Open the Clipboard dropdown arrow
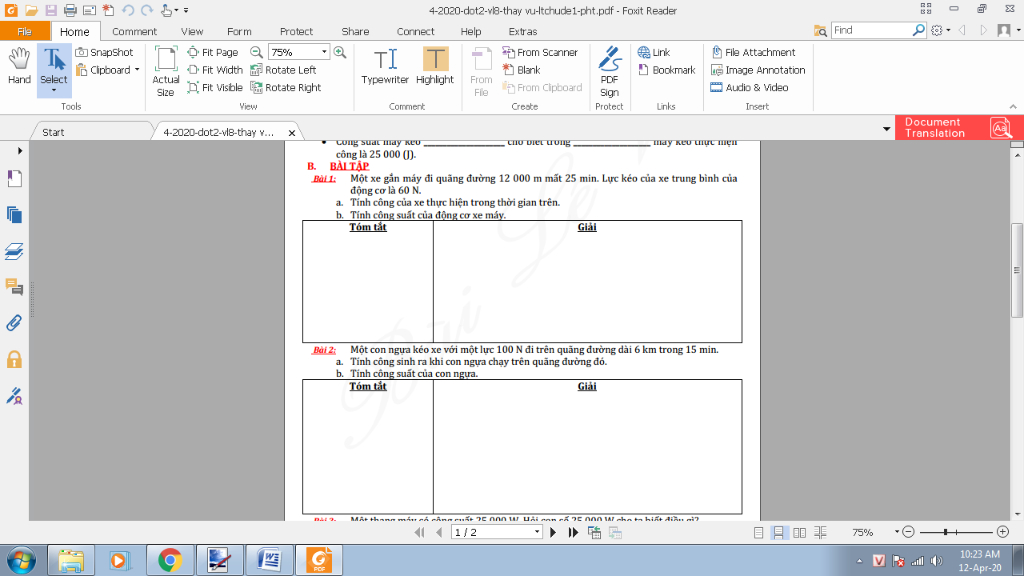This screenshot has width=1024, height=576. click(137, 70)
